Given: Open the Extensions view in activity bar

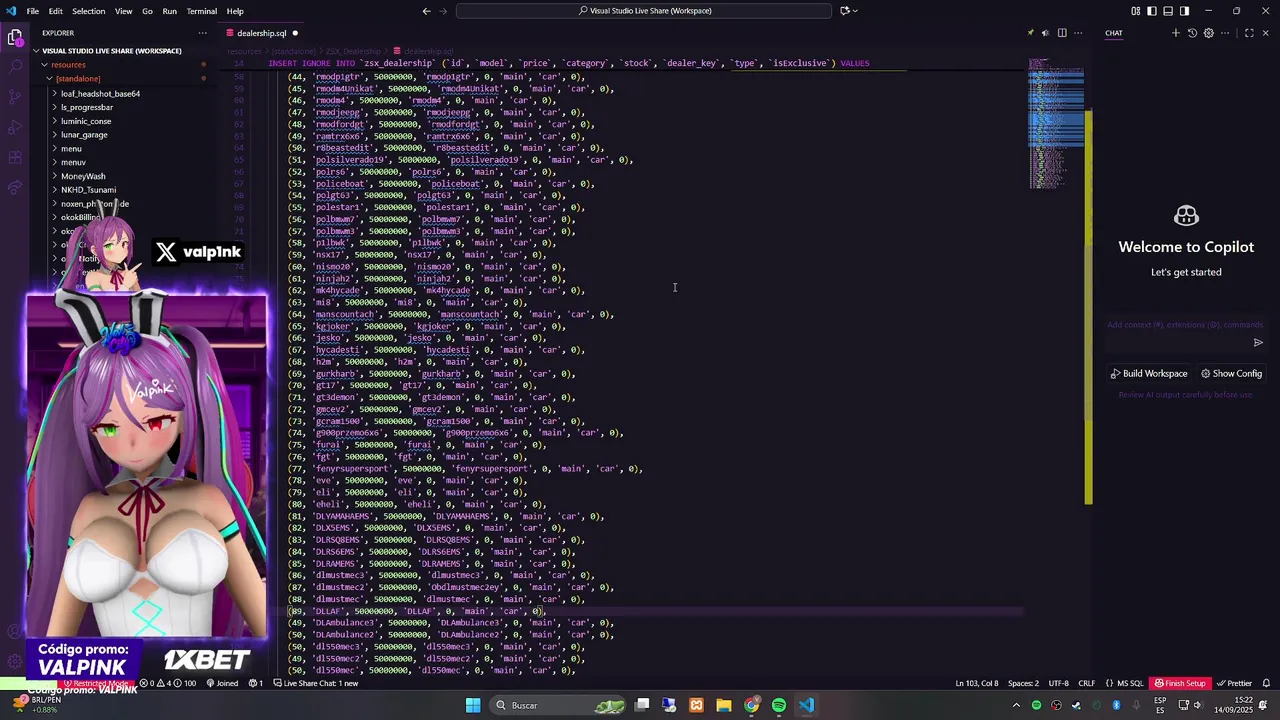Looking at the screenshot, I should click(x=15, y=157).
